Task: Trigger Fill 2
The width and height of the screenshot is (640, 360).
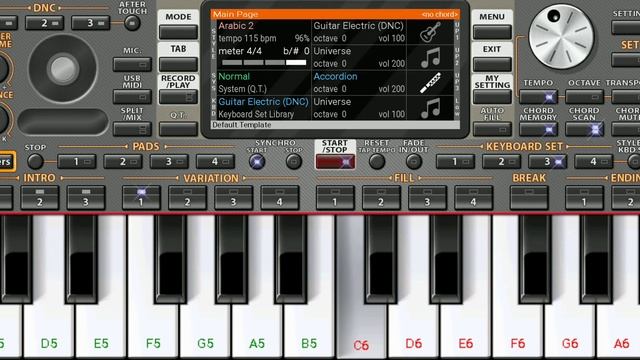Action: pyautogui.click(x=381, y=198)
